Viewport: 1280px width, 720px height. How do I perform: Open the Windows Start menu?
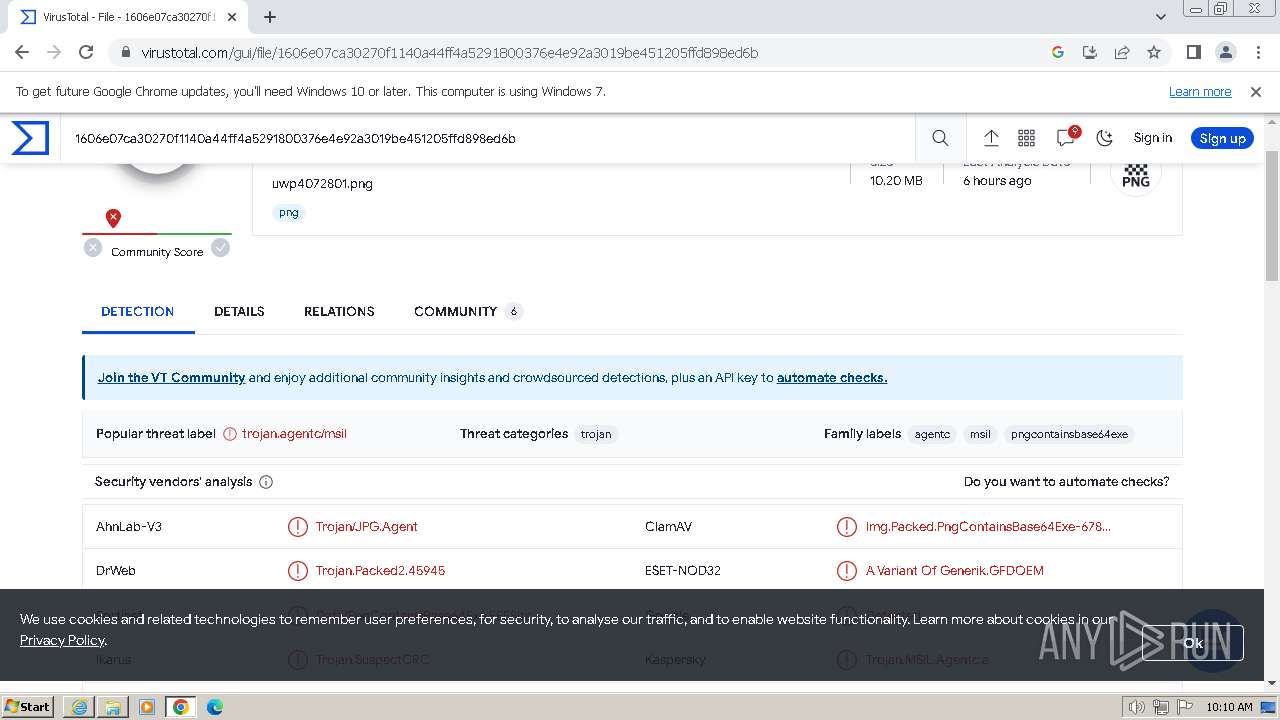tap(28, 707)
